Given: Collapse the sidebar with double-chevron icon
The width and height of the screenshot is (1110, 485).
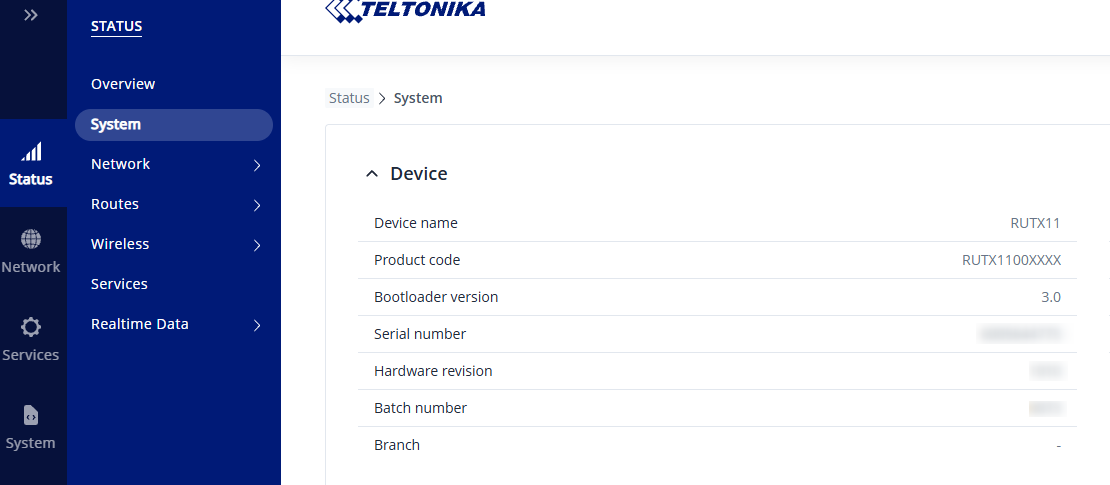Looking at the screenshot, I should [x=31, y=15].
